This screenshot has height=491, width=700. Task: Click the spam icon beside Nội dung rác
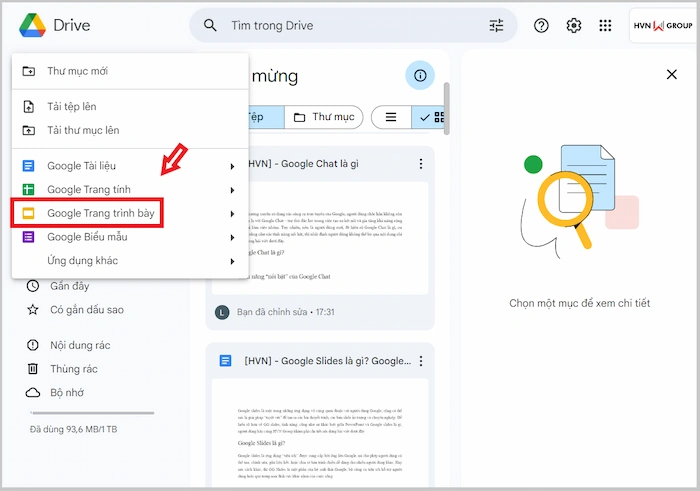(33, 345)
